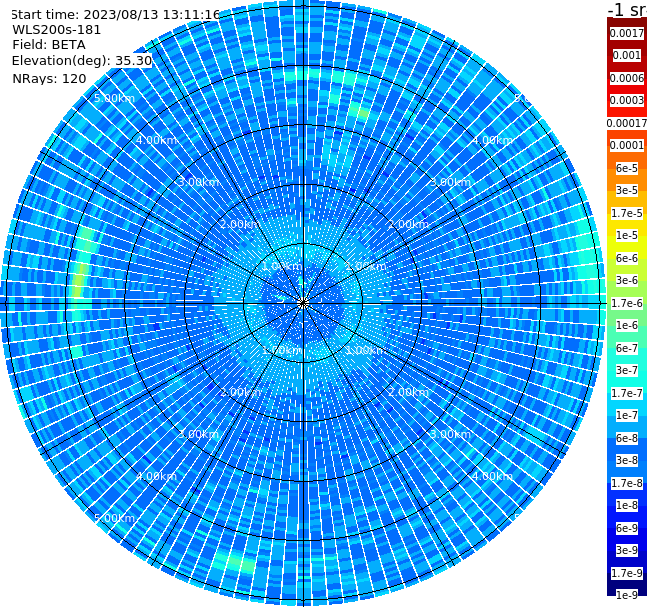The image size is (647, 607).
Task: Click the 1e-6 colorbar label
Action: click(627, 325)
